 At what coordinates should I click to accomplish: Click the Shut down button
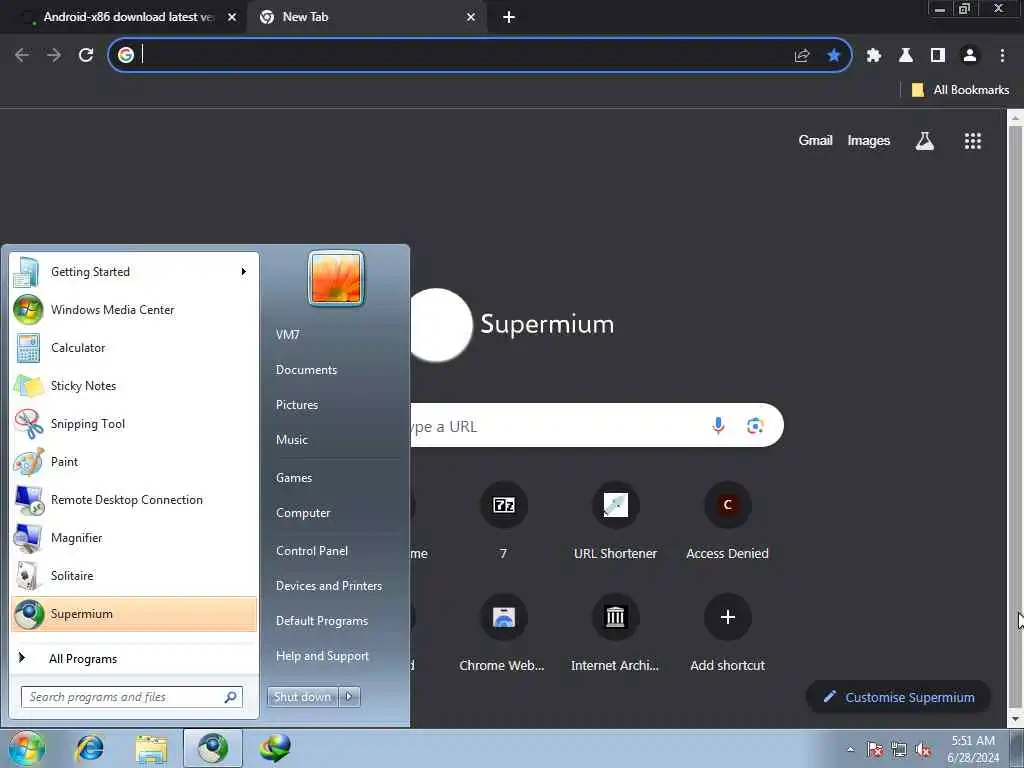pos(302,697)
